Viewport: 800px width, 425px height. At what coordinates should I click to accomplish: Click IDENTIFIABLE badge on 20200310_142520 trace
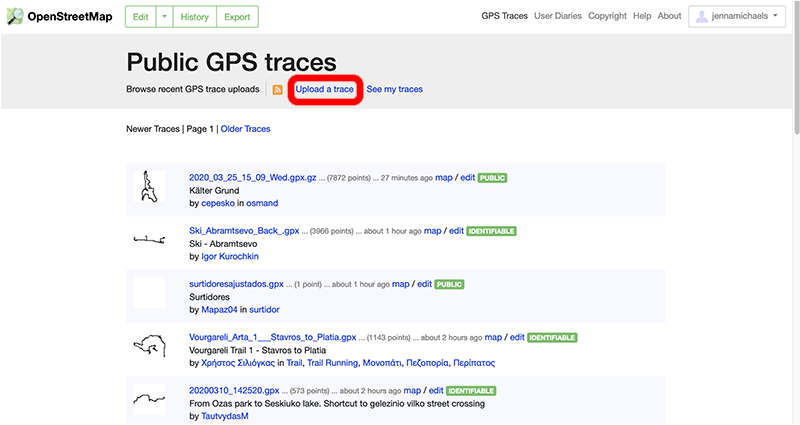click(471, 391)
